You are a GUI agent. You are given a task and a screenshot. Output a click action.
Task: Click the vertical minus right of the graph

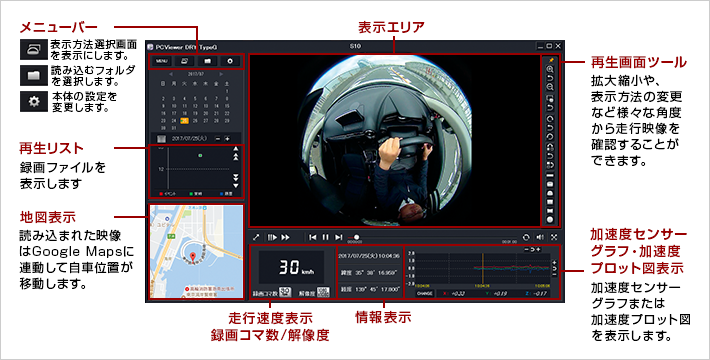point(555,274)
